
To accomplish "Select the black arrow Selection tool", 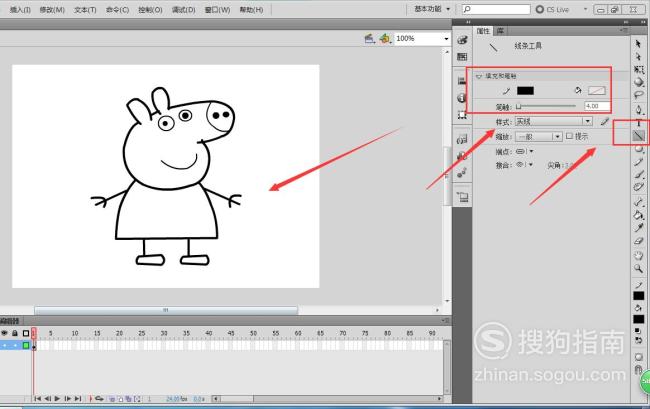I will [x=638, y=44].
